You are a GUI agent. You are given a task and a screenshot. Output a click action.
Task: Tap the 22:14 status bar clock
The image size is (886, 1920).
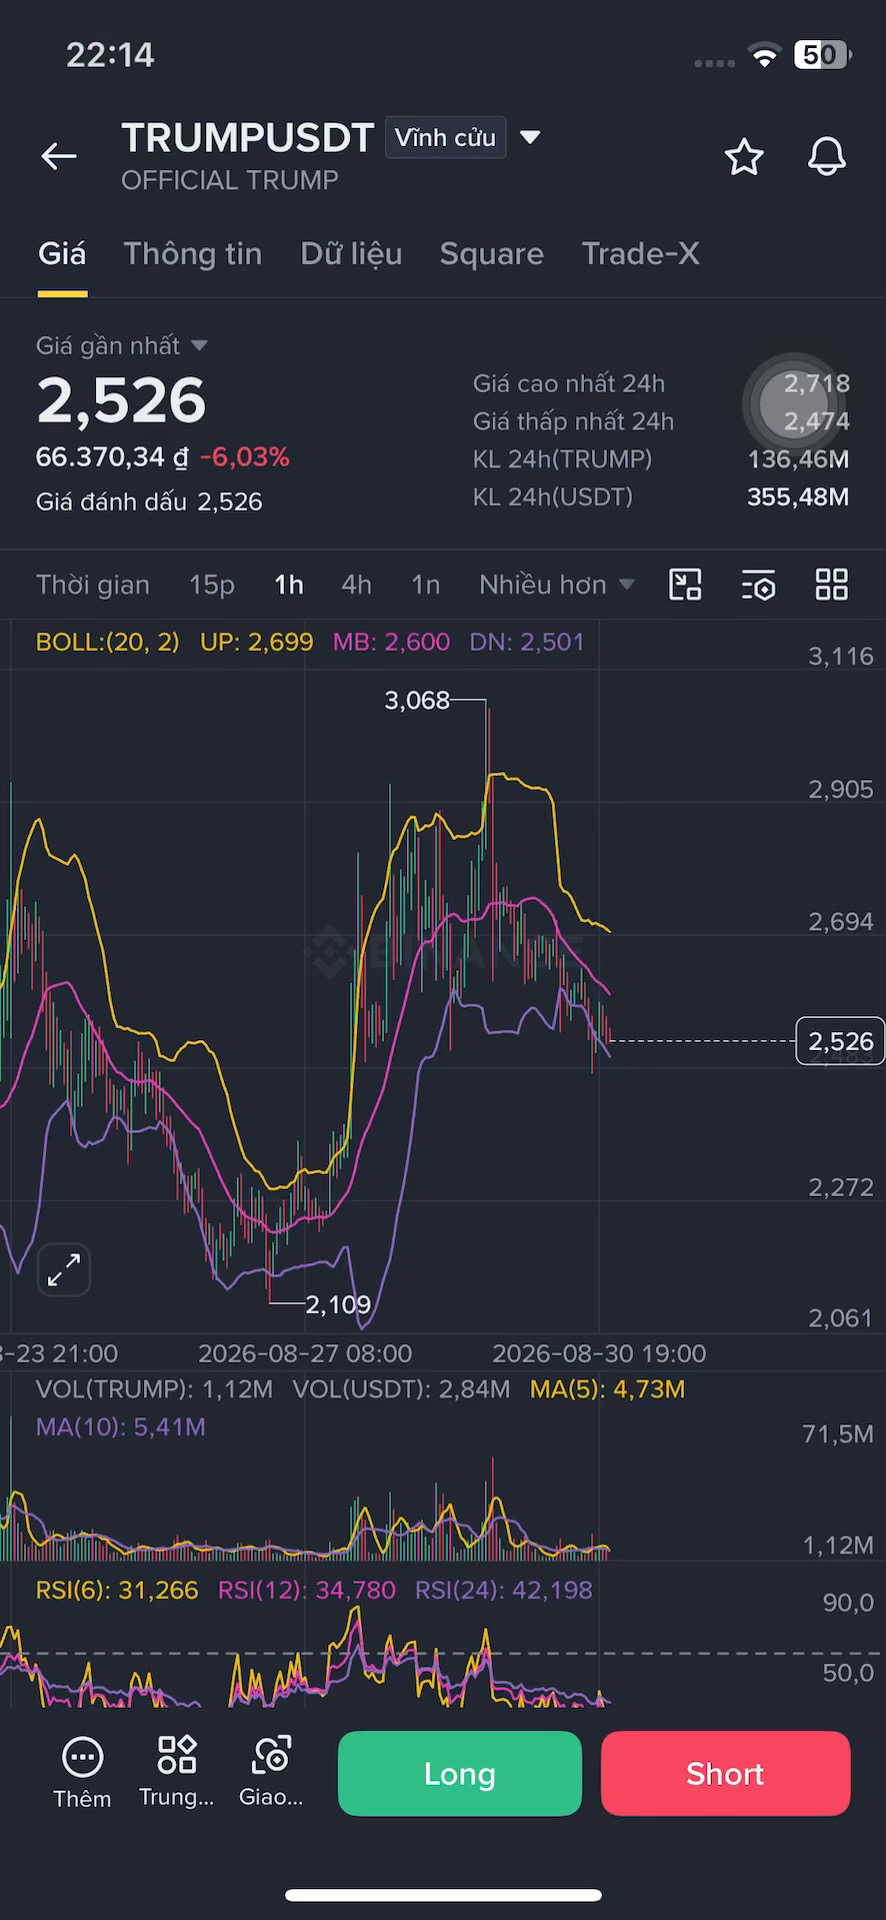click(110, 54)
